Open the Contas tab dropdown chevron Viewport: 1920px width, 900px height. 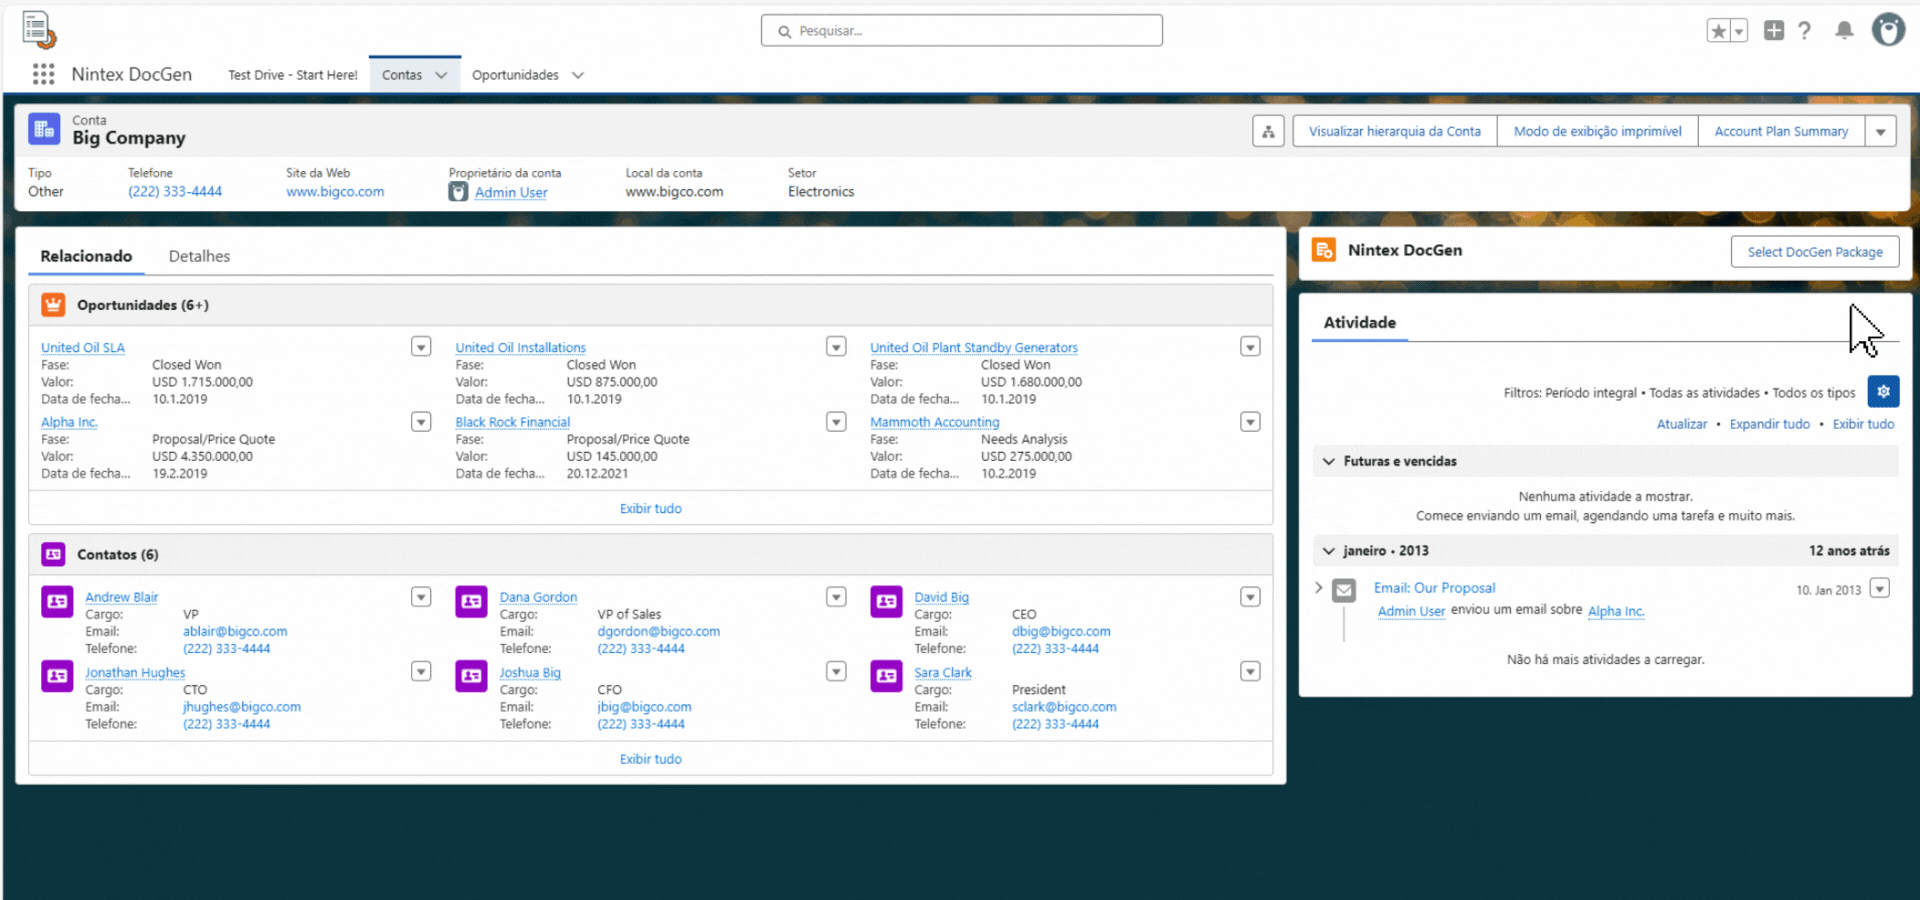[441, 75]
